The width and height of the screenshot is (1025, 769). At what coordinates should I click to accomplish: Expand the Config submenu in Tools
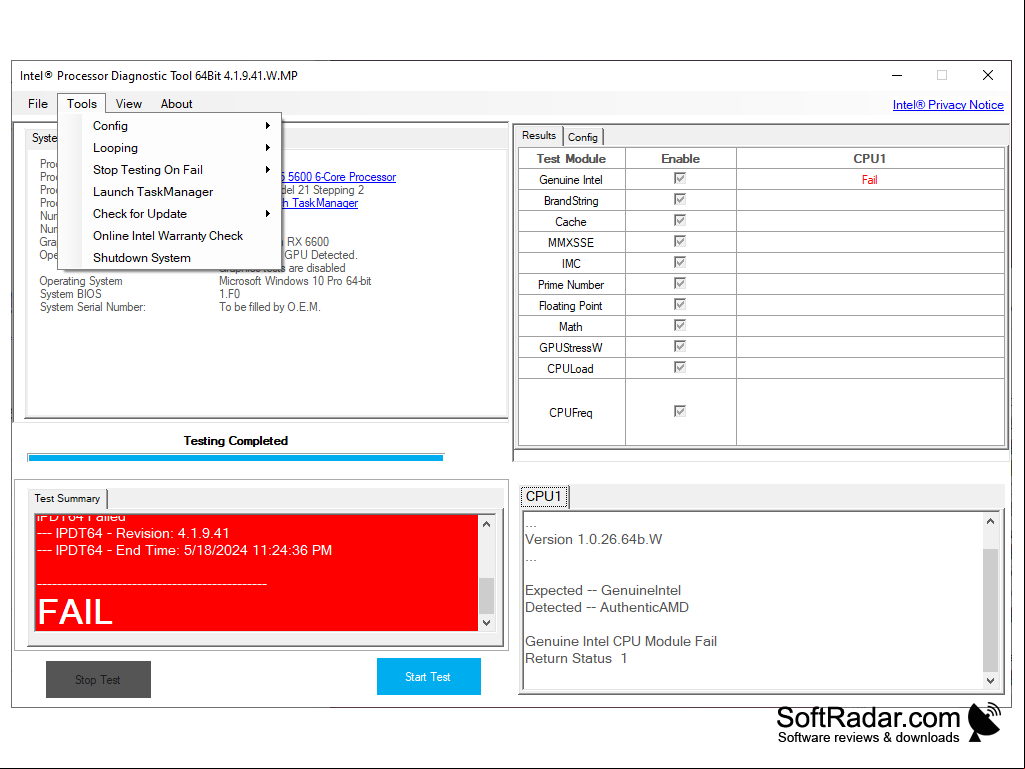(x=170, y=126)
